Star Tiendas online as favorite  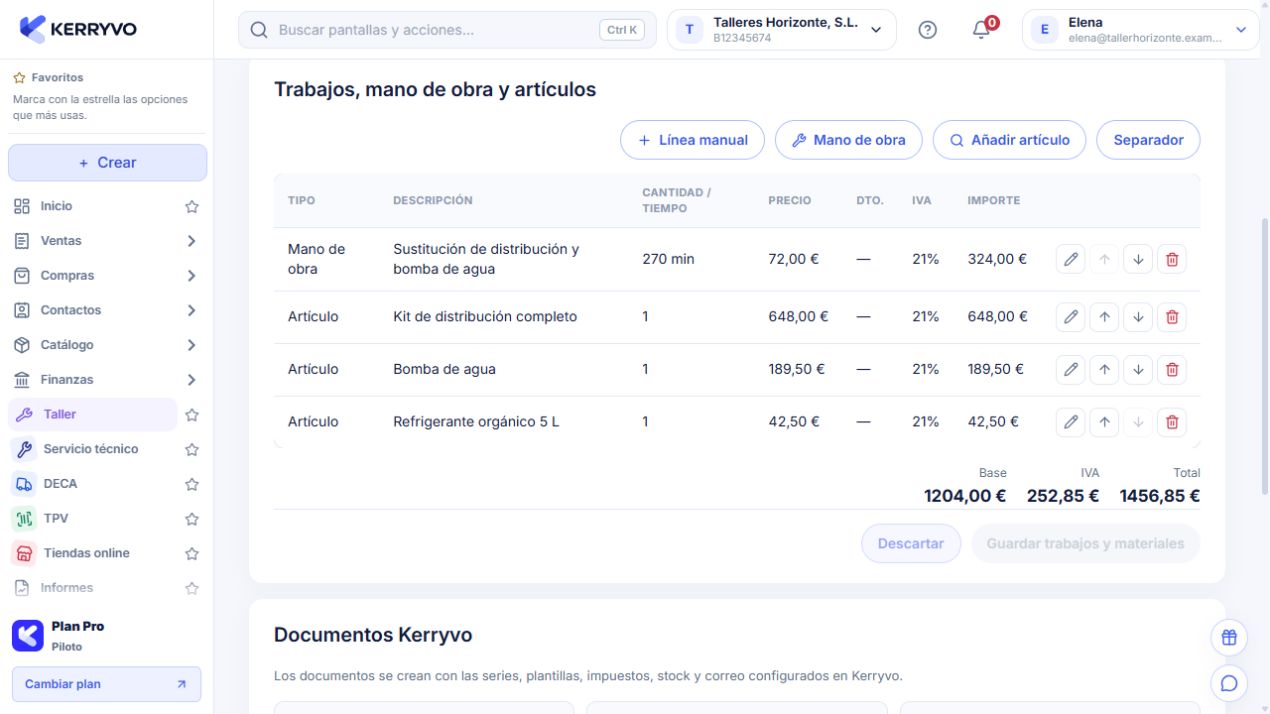click(x=192, y=554)
